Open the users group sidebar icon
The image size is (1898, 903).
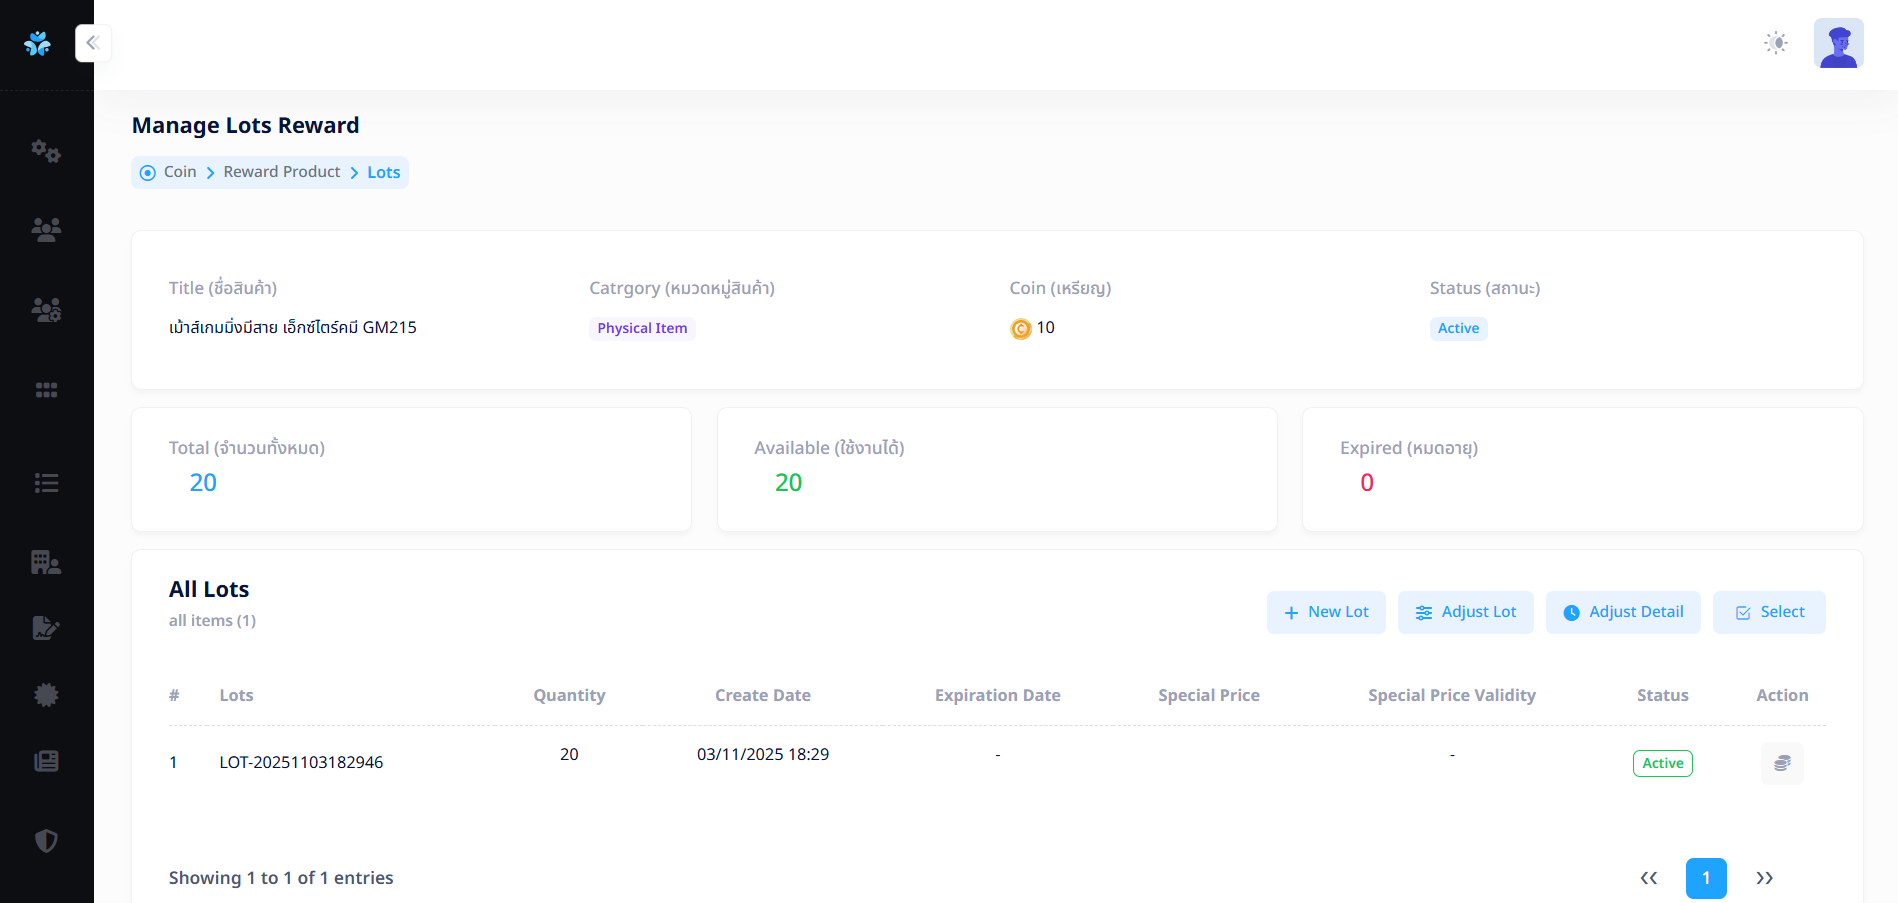[x=46, y=230]
